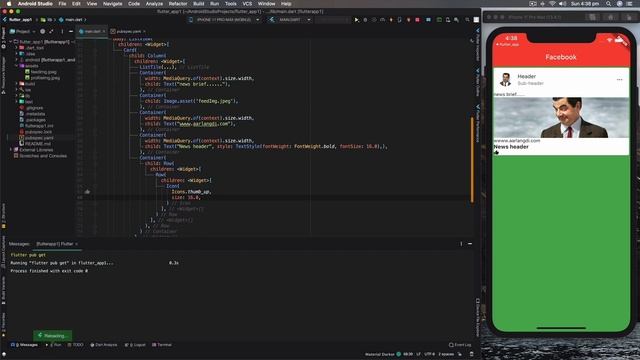Expand the folded ListTile(...) code region
The image size is (640, 360).
pyautogui.click(x=158, y=67)
